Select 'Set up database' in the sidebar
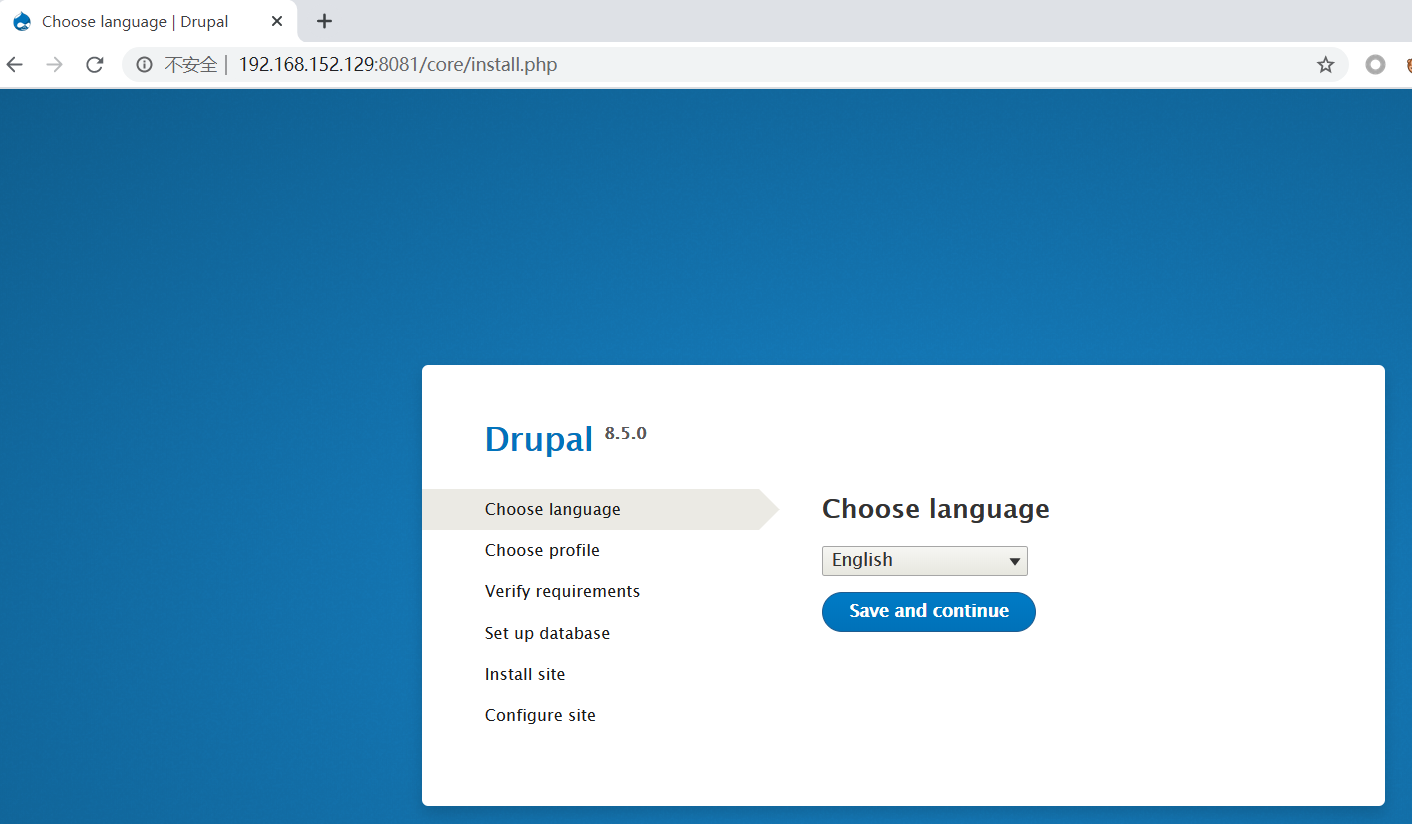 [547, 632]
